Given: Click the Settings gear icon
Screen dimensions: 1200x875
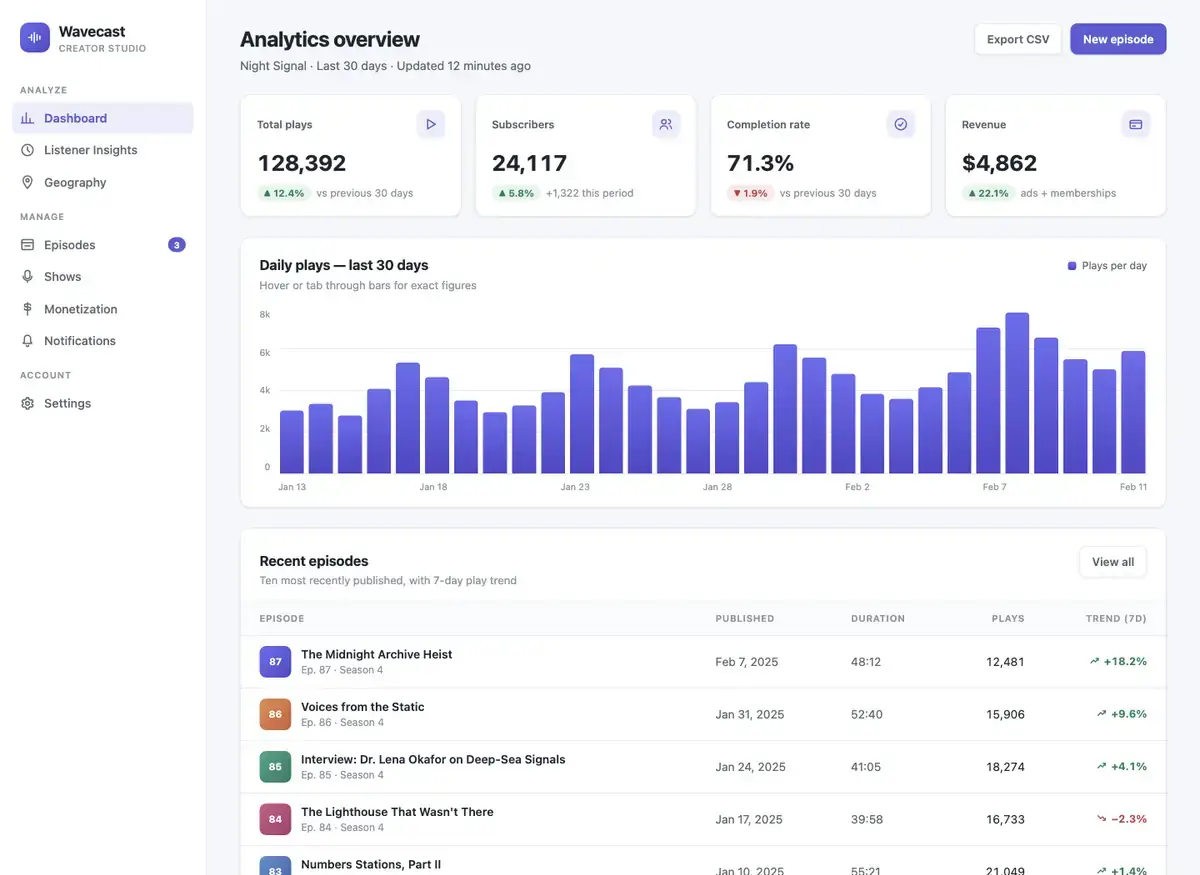Looking at the screenshot, I should [x=27, y=403].
